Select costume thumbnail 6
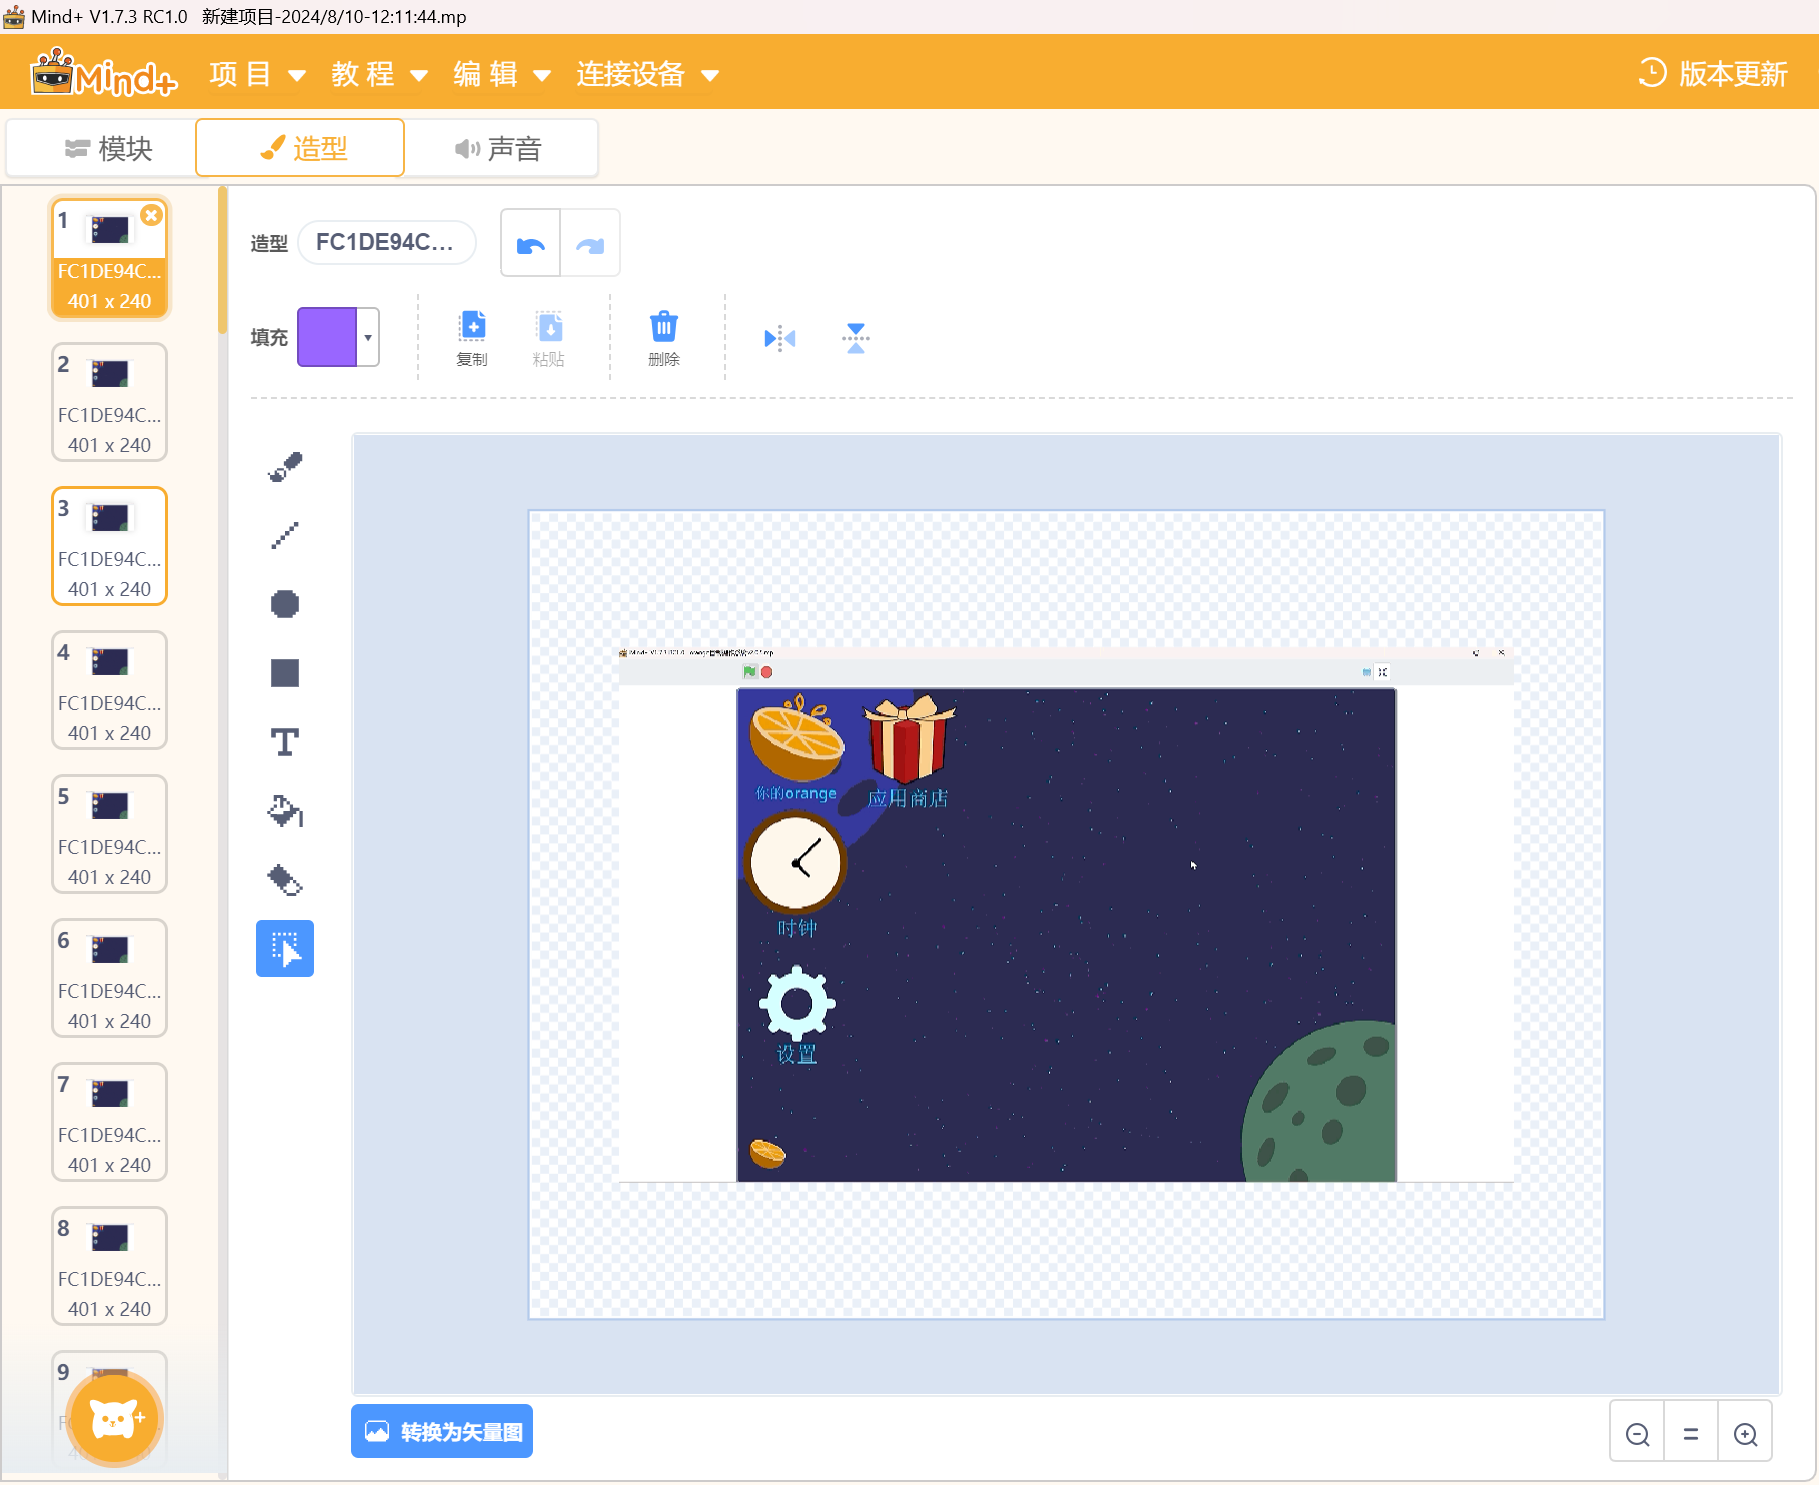Screen dimensions: 1819x1485 (109, 978)
